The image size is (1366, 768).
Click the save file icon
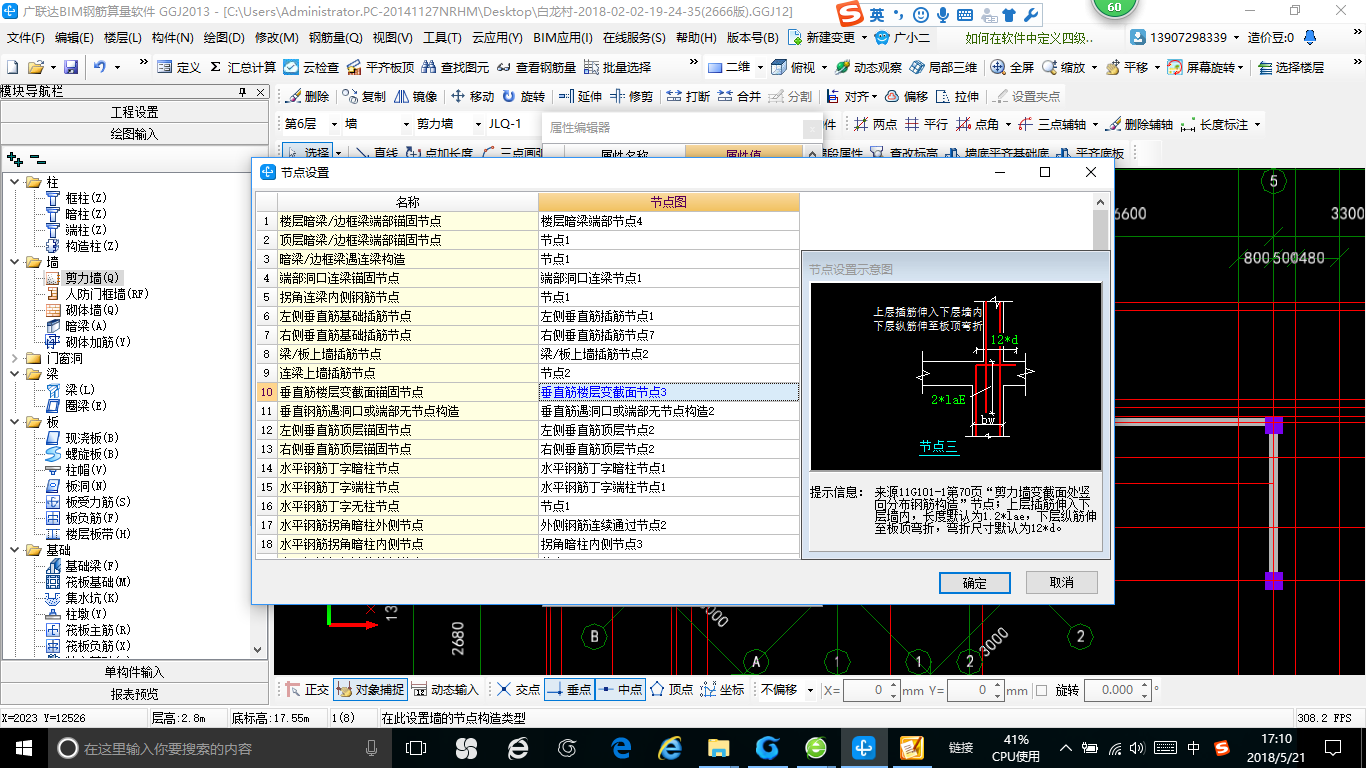[71, 67]
